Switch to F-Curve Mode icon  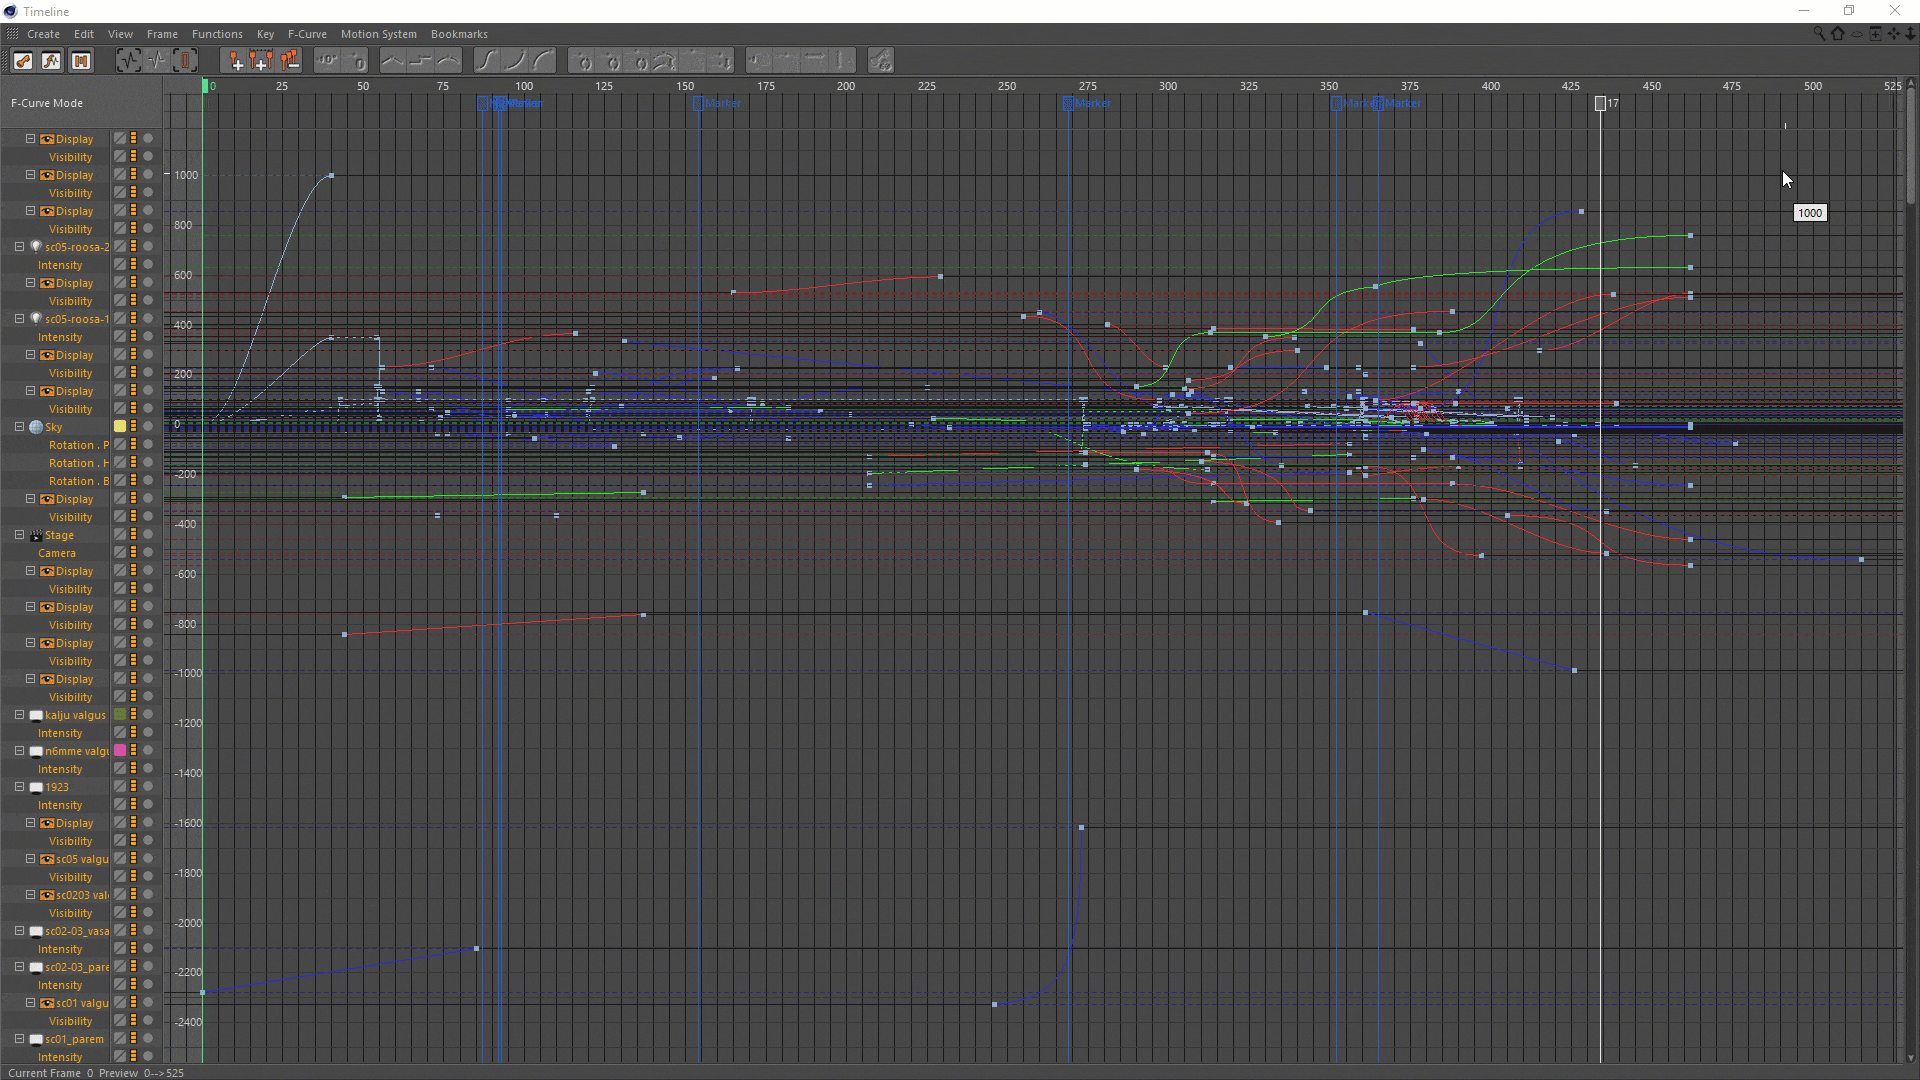[51, 61]
